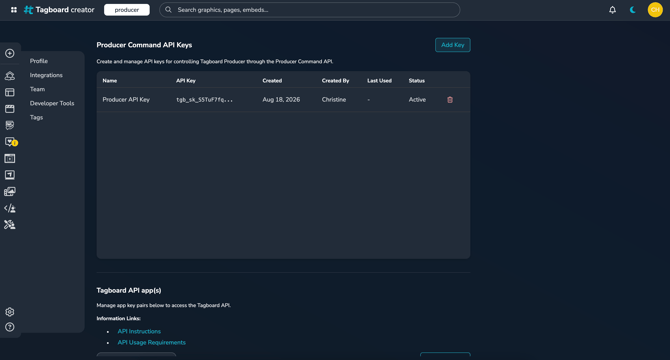Image resolution: width=670 pixels, height=360 pixels.
Task: Open the Team settings page
Action: 37,89
